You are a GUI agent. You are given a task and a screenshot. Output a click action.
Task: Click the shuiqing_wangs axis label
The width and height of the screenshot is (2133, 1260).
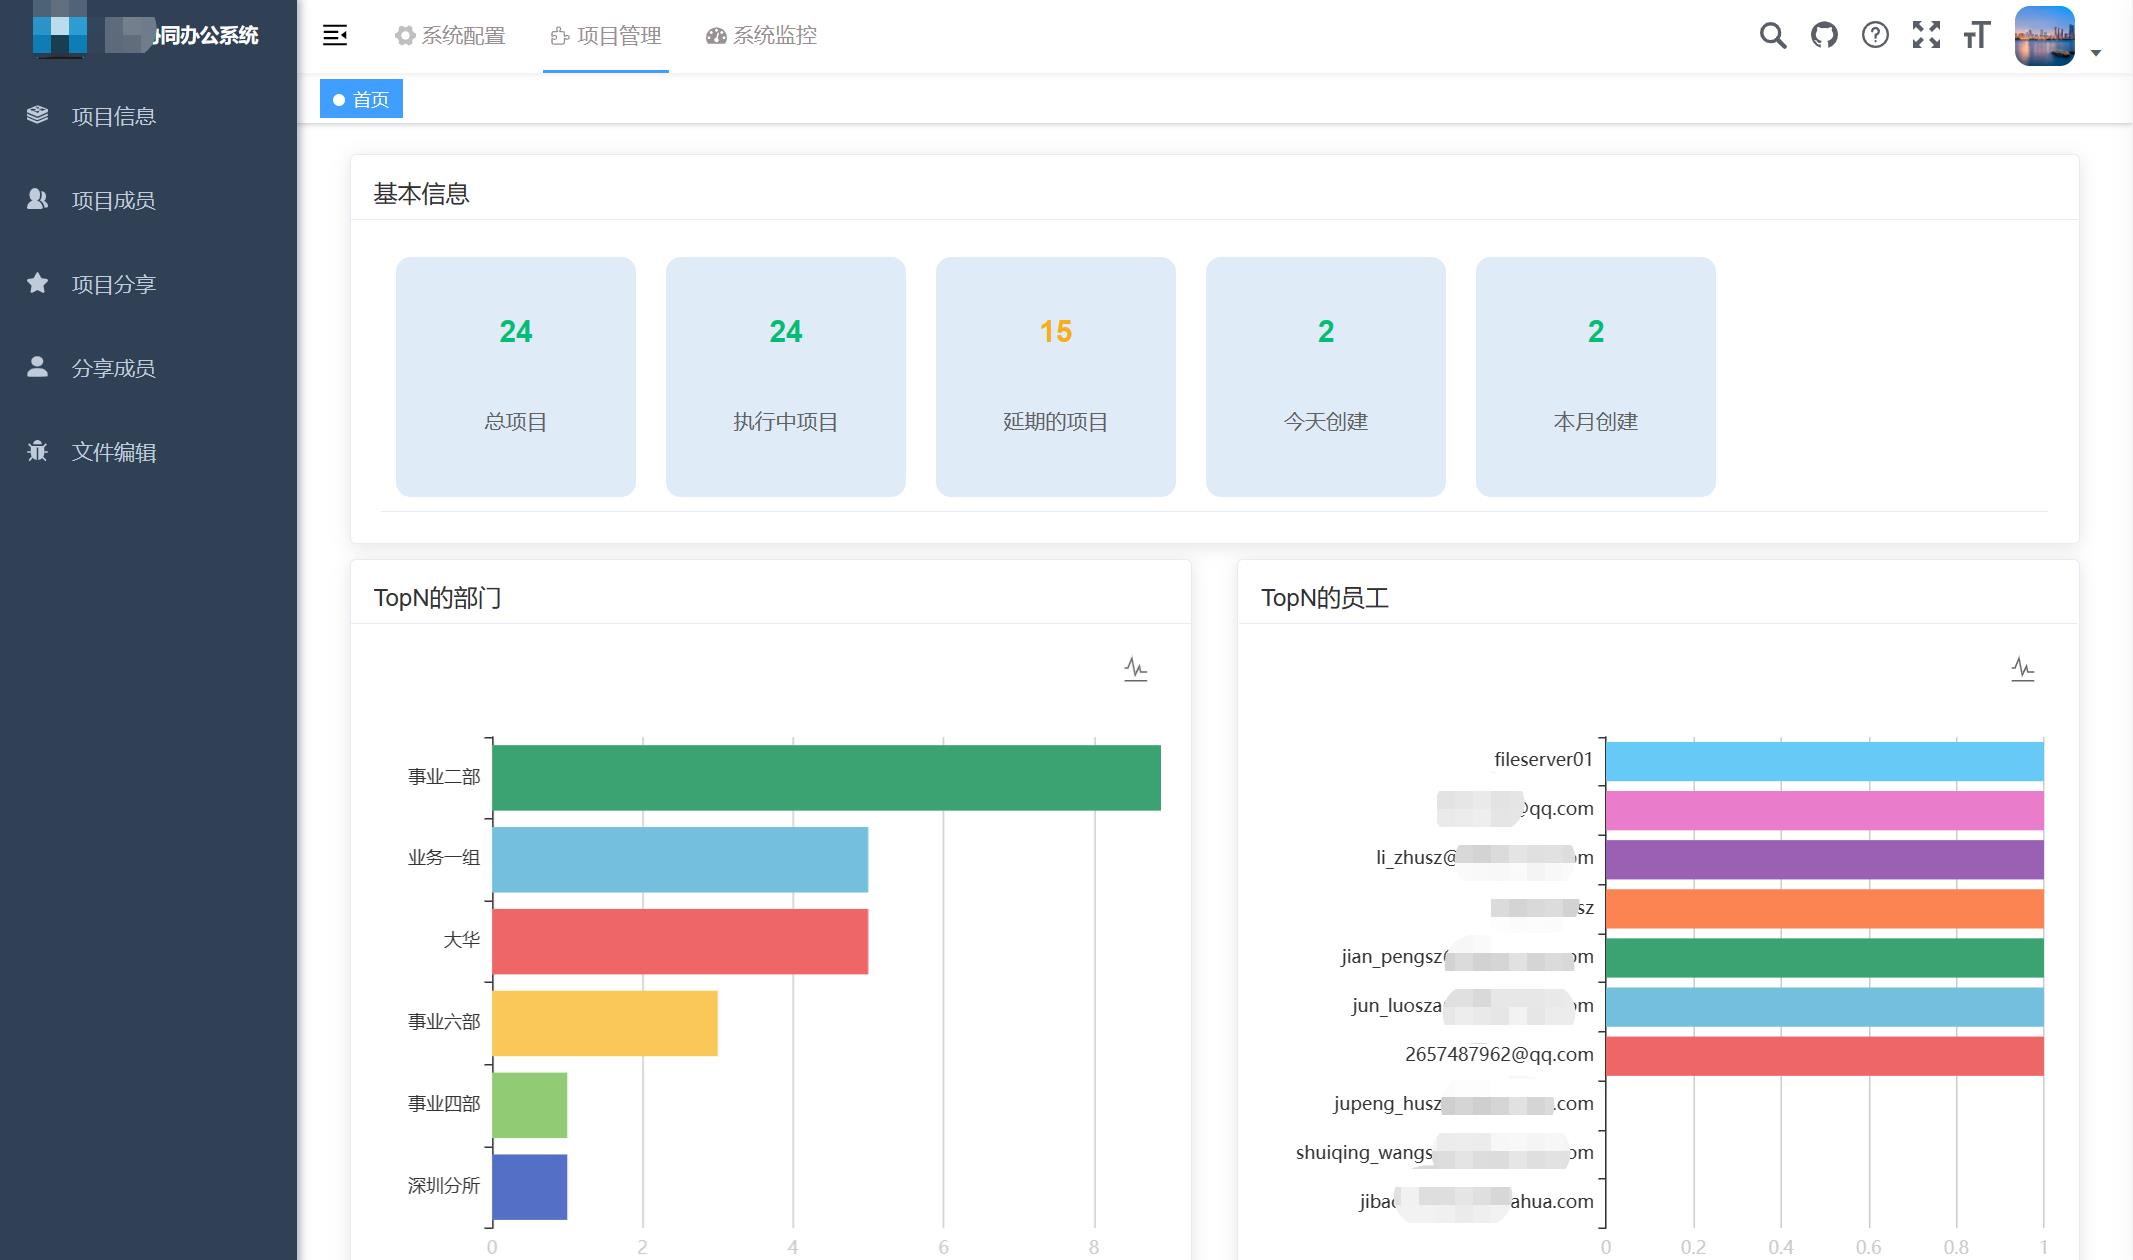(1445, 1153)
